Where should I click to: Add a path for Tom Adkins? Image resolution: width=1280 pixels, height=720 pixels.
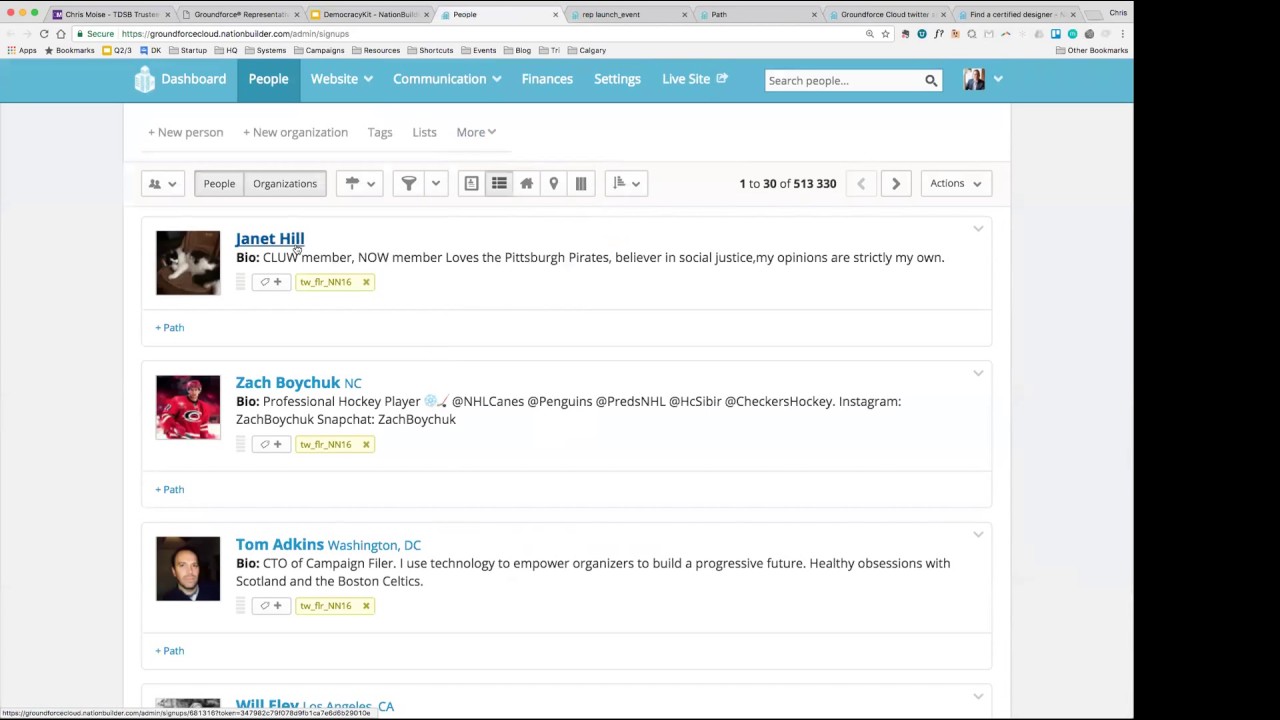pos(170,651)
